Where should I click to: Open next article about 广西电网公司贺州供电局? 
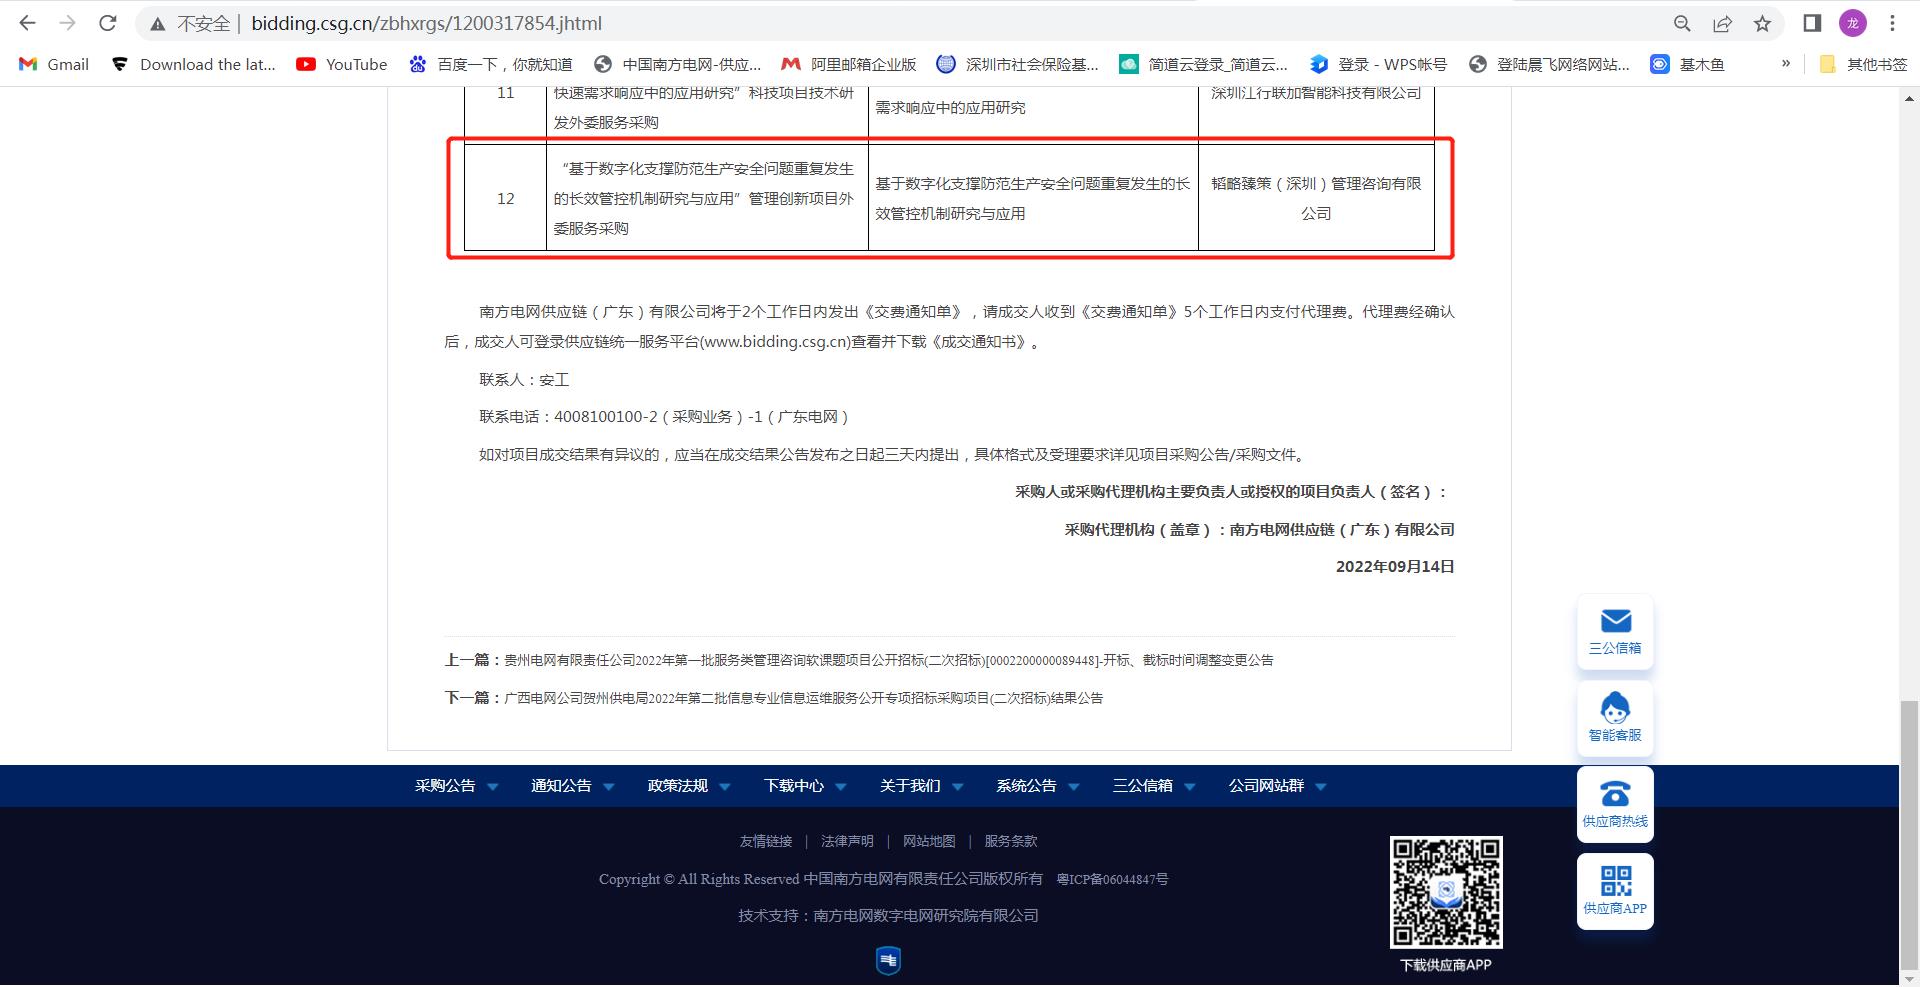coord(803,698)
